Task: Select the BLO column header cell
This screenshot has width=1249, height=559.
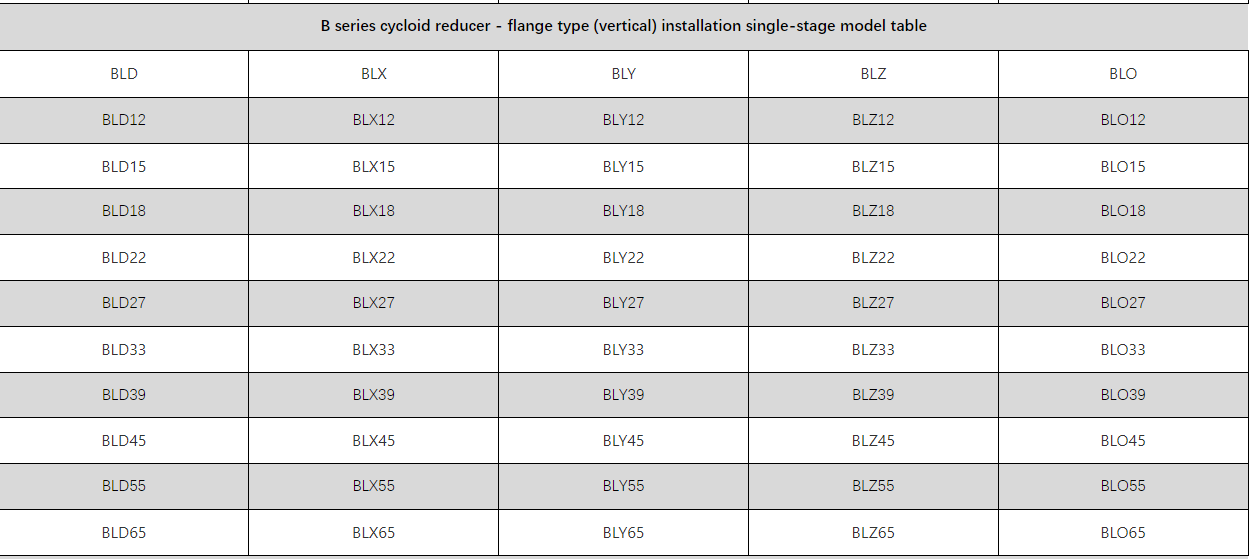Action: (1123, 74)
